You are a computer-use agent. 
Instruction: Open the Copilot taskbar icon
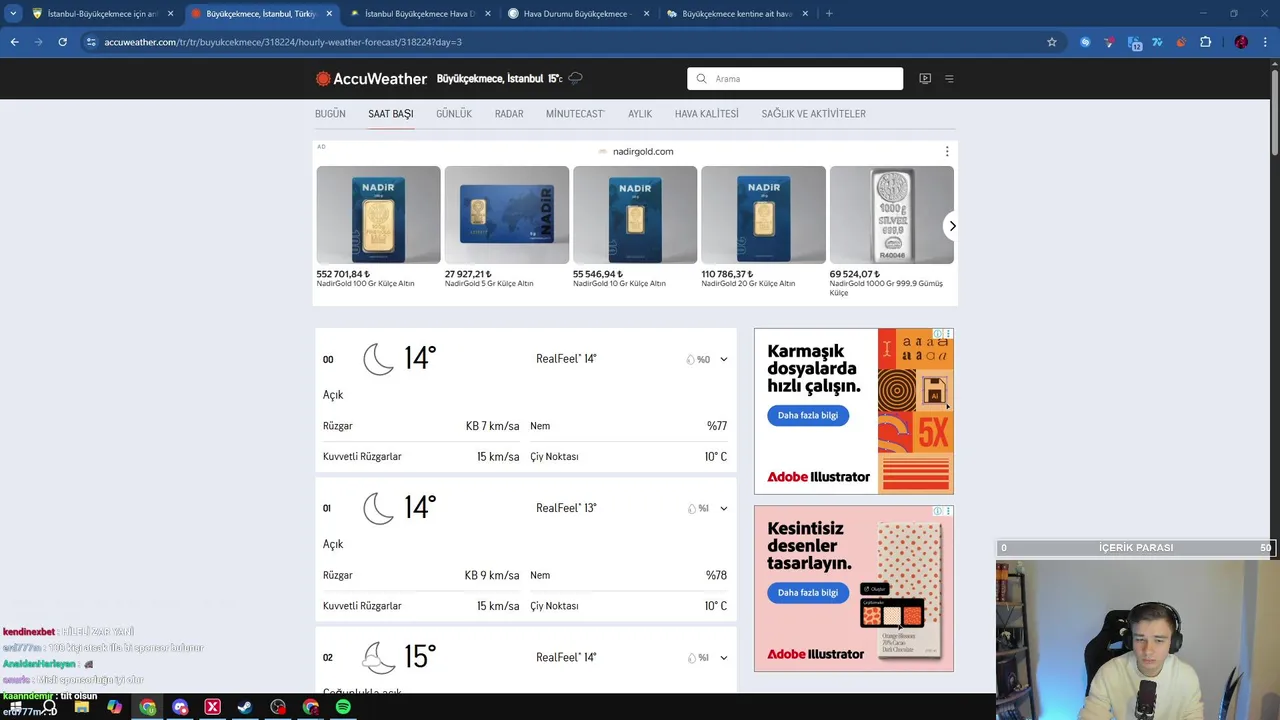(x=114, y=707)
